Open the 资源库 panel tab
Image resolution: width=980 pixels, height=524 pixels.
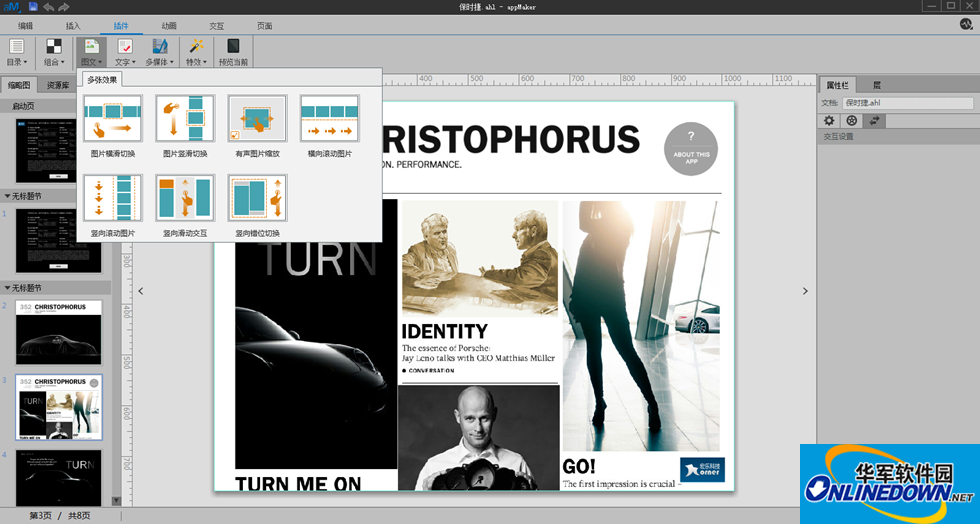click(x=58, y=85)
